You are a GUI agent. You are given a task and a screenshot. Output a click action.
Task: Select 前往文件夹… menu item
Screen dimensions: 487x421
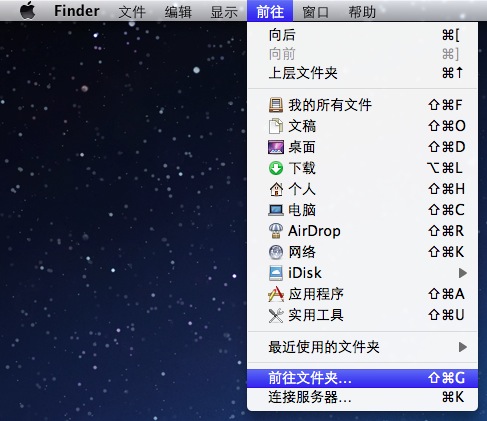coord(362,378)
